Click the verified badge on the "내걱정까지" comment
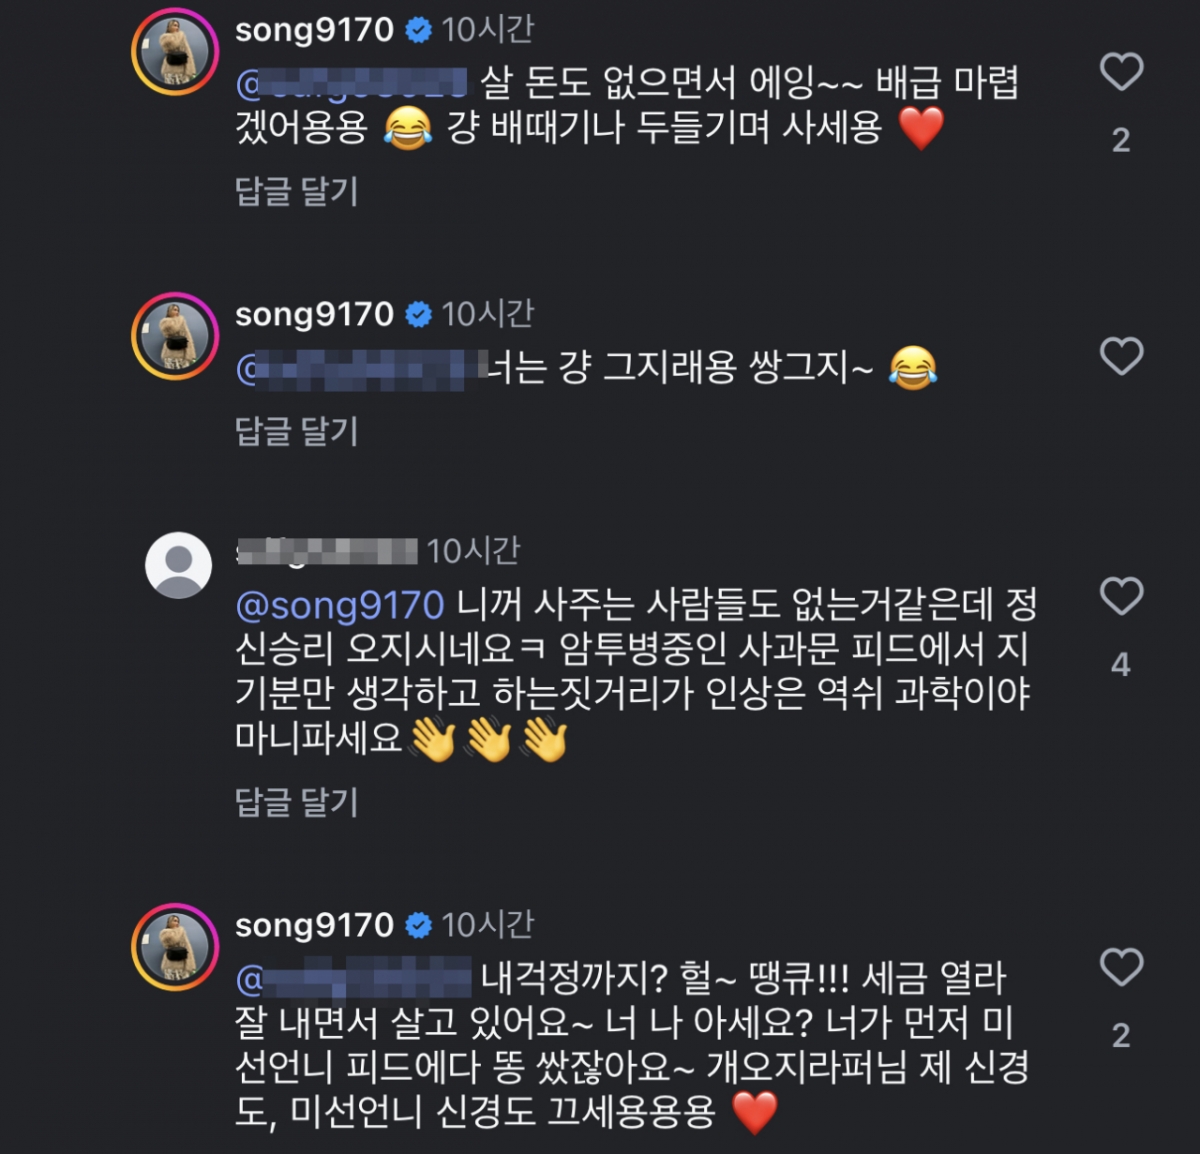 (418, 926)
